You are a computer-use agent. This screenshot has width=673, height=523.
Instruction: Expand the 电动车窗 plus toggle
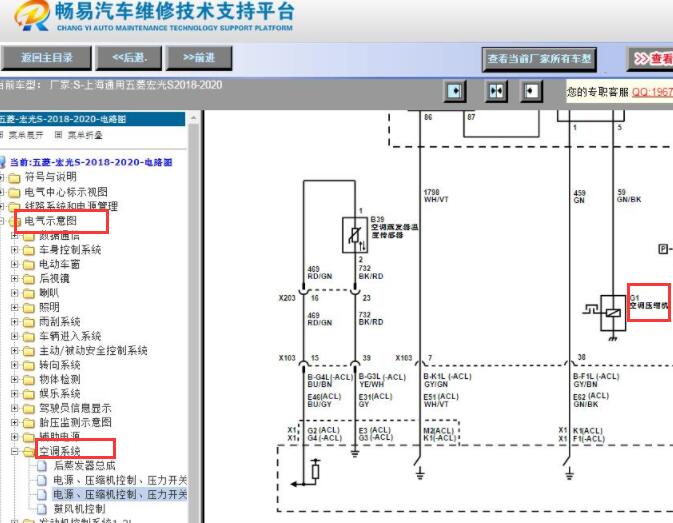[x=15, y=264]
